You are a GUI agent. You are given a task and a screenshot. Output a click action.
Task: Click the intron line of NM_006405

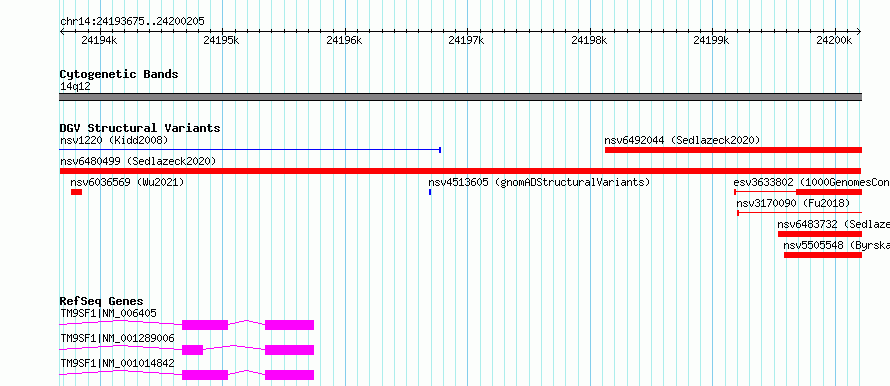coord(246,322)
